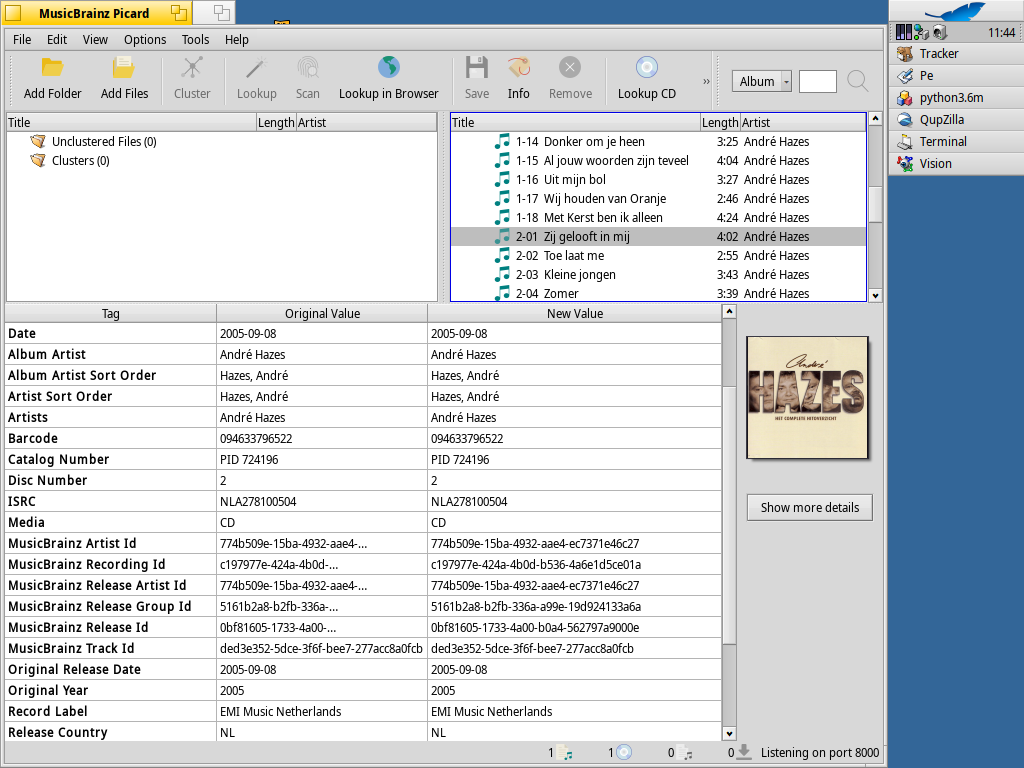Click left pane Title column header
This screenshot has height=768, width=1024.
(131, 122)
